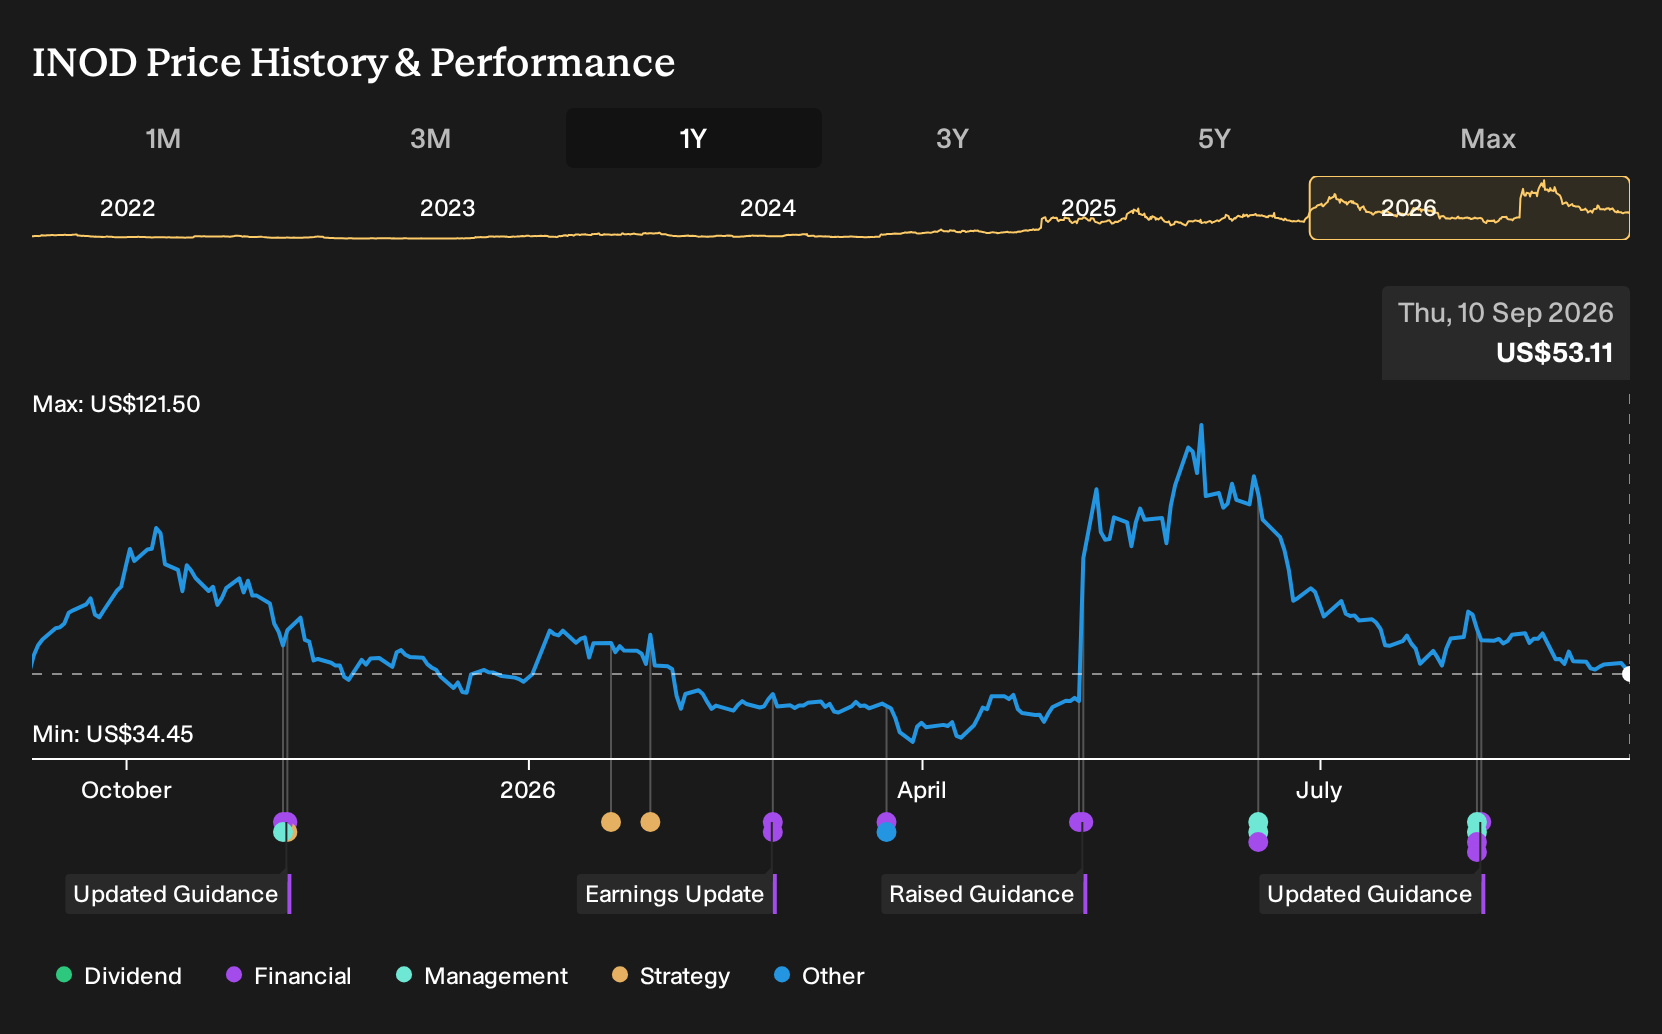Click the US$53.11 price in the tooltip
The image size is (1662, 1034).
[x=1555, y=353]
